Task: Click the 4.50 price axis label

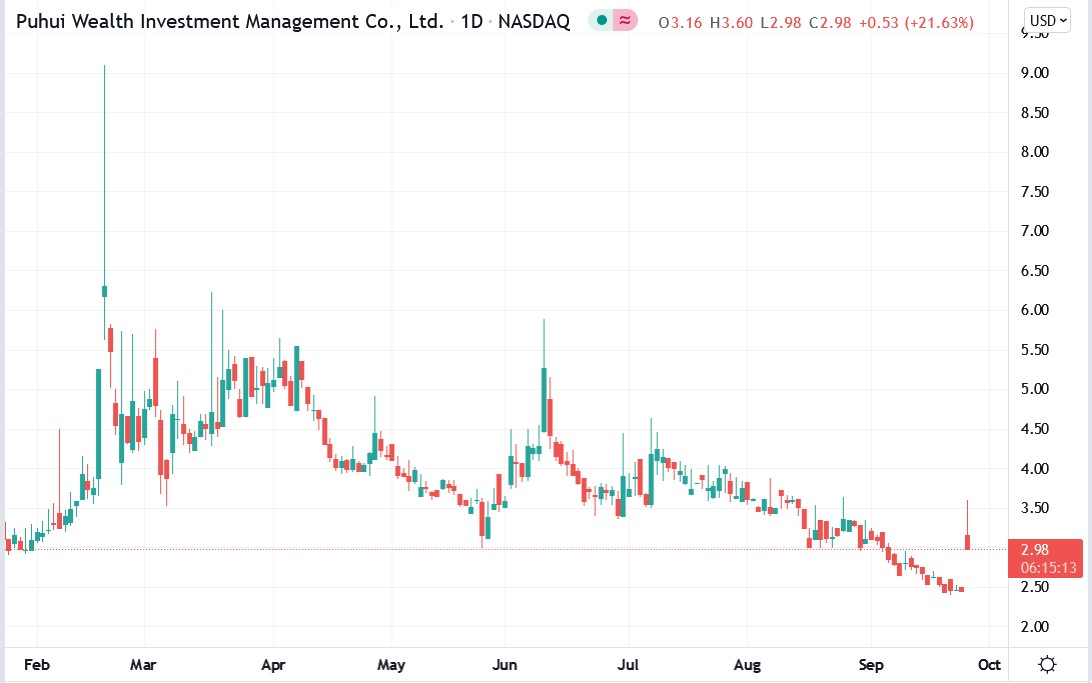Action: [x=1035, y=428]
